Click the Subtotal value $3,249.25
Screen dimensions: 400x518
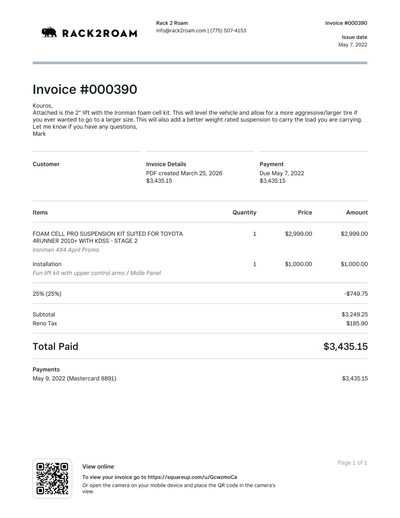355,314
